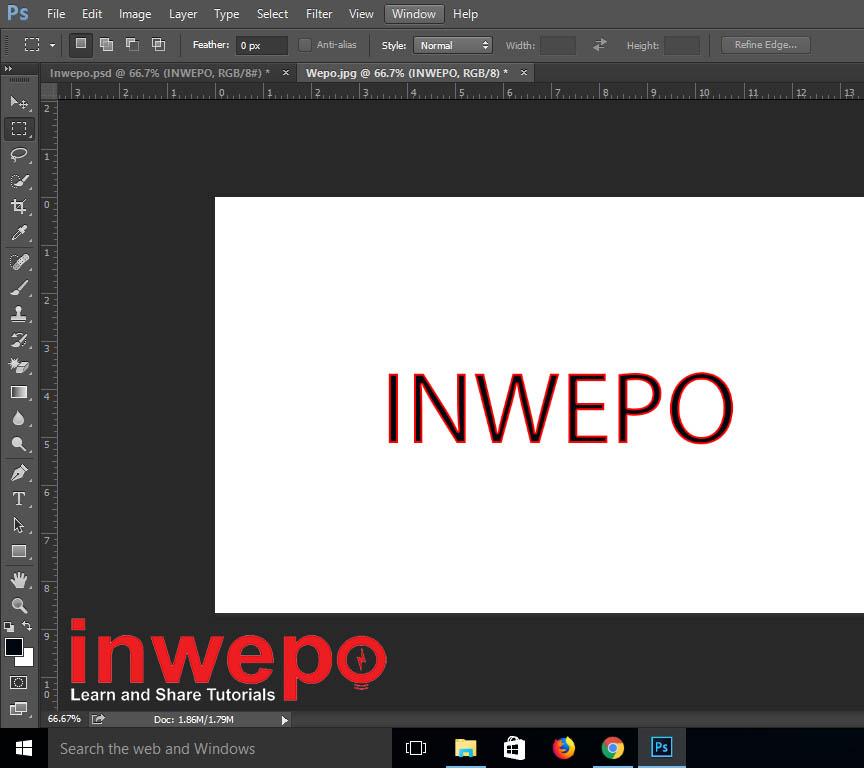Toggle Add to selection mode
This screenshot has width=864, height=768.
tap(106, 45)
